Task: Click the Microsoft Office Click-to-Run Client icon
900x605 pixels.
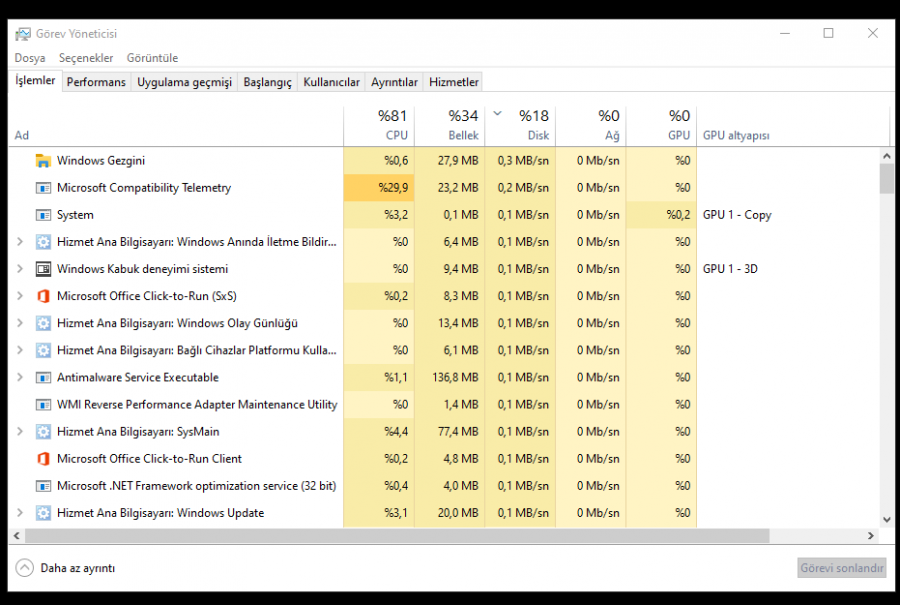Action: pyautogui.click(x=43, y=459)
